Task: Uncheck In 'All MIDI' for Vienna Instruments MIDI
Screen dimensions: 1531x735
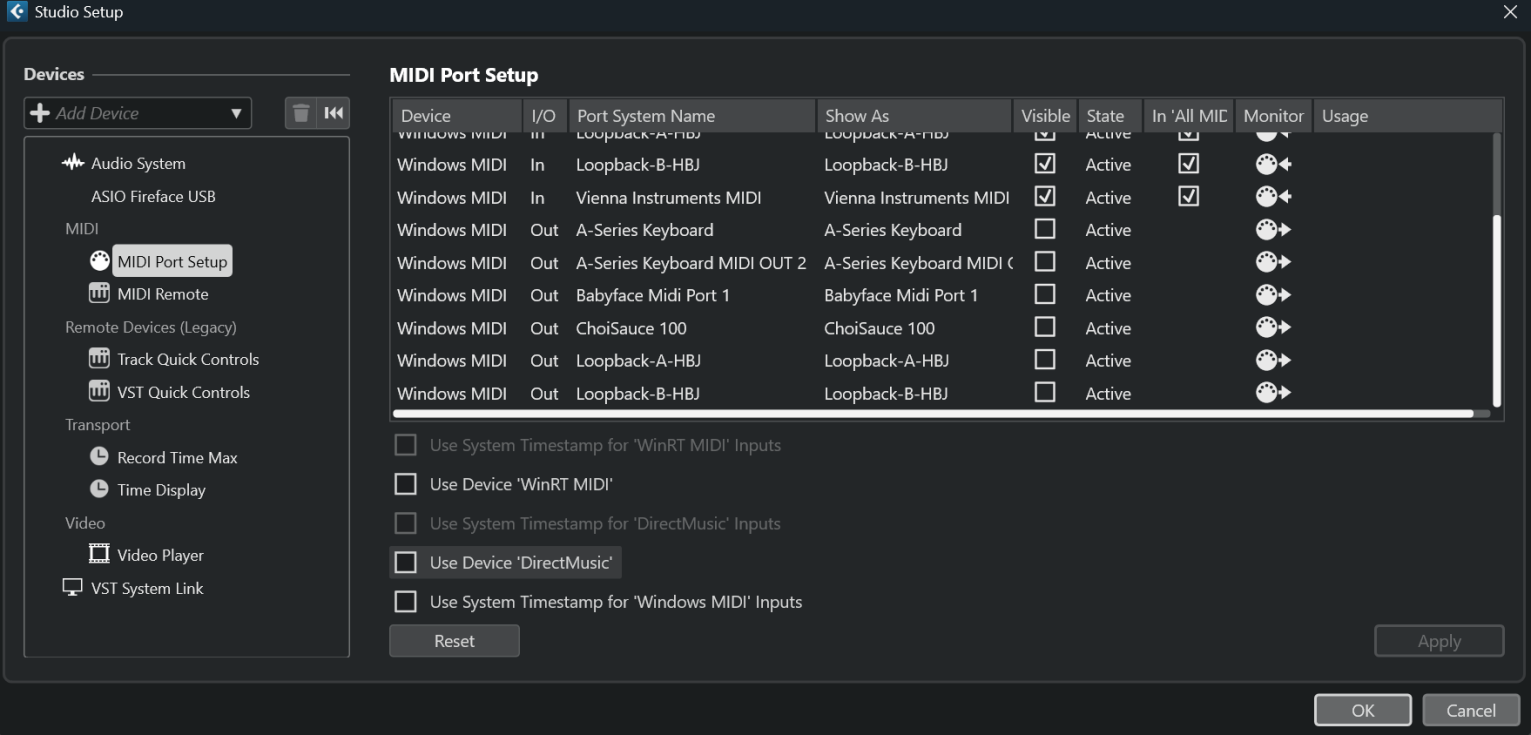Action: (1188, 196)
